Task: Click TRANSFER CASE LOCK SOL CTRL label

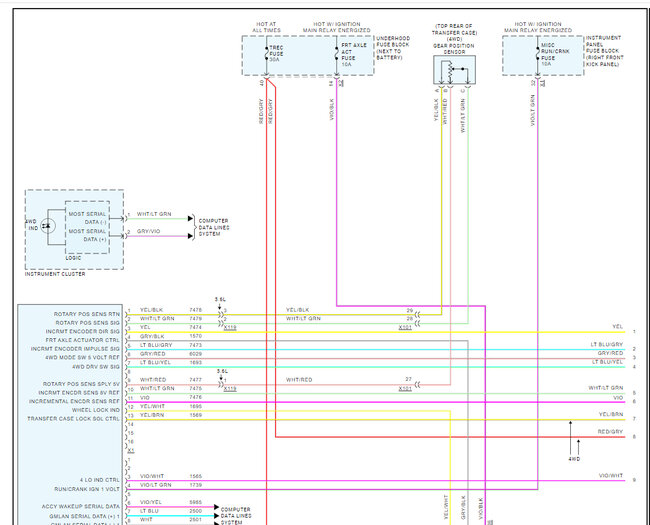Action: click(x=73, y=419)
